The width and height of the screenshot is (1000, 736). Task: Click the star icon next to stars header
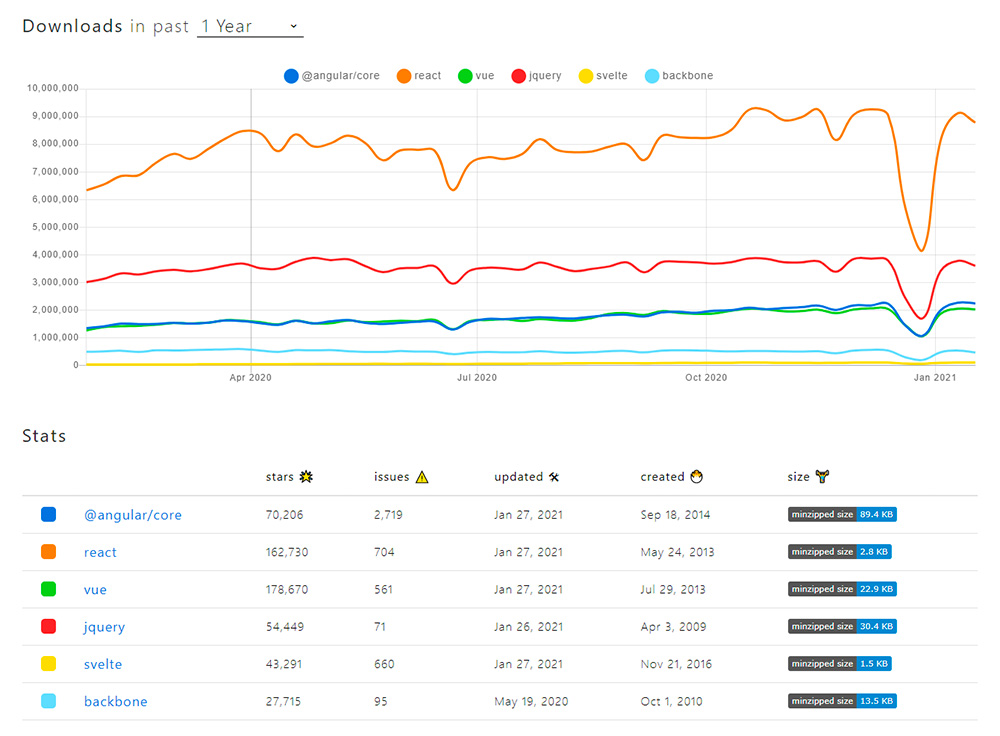306,476
